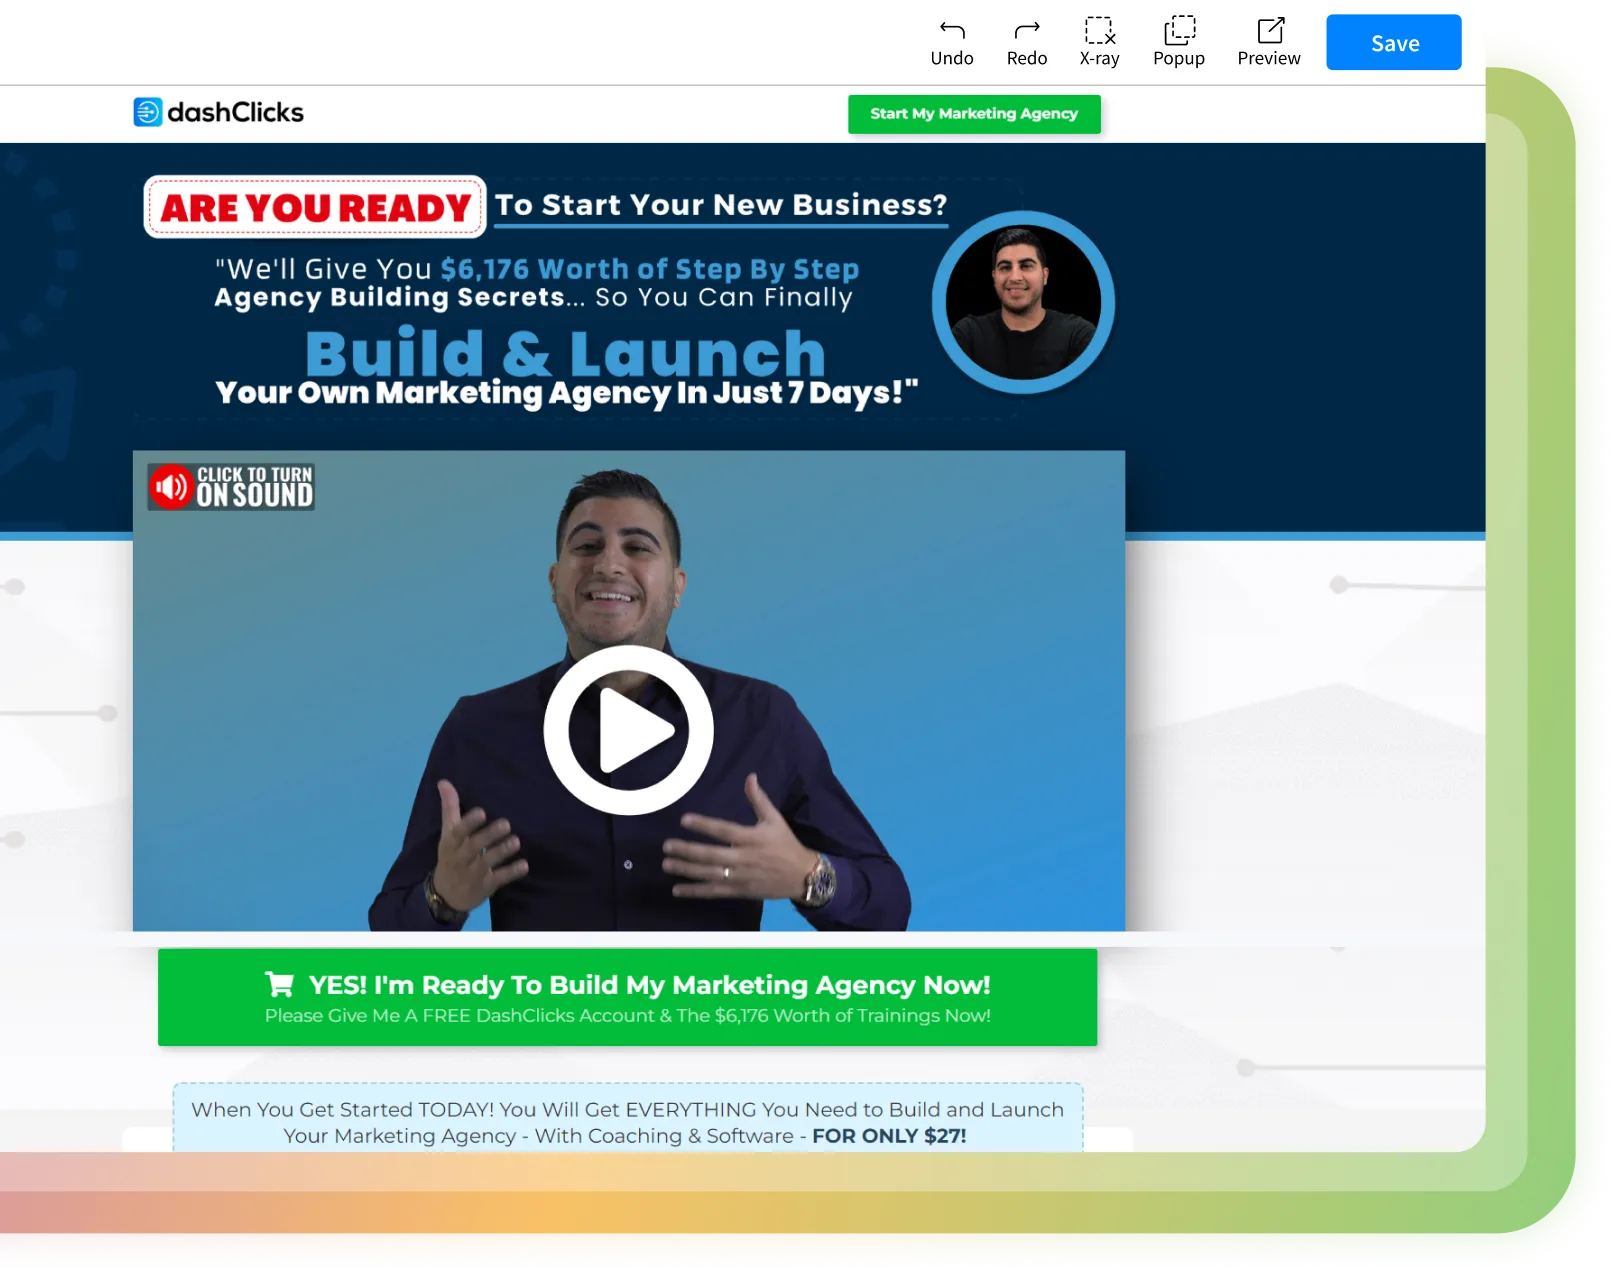Screen dimensions: 1616x1274
Task: Select "Your Own Marketing Agency In Just 7 Days!" text
Action: click(x=567, y=393)
